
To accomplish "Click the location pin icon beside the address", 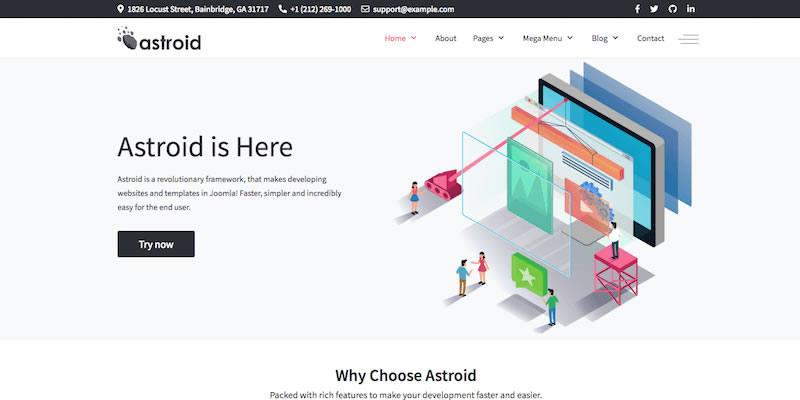I will [x=121, y=9].
